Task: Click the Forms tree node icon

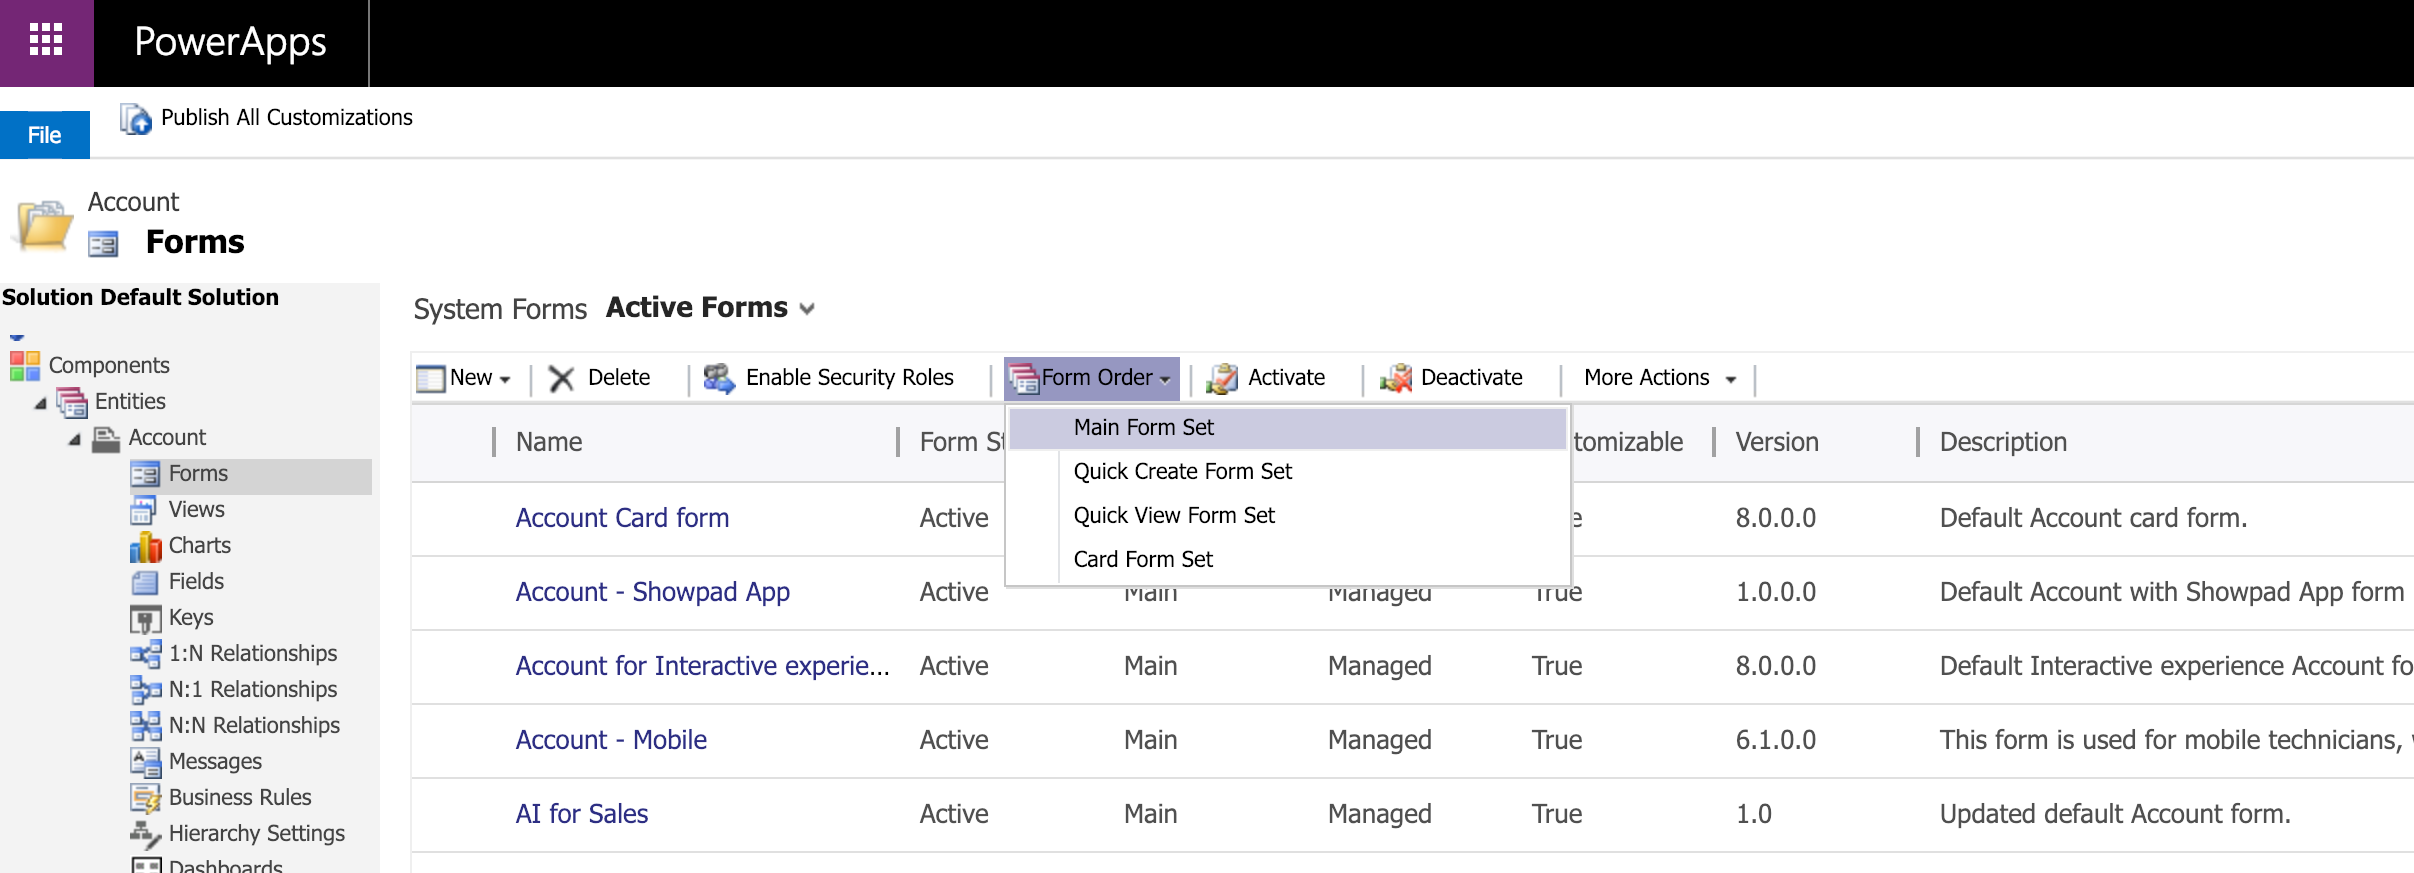Action: (x=145, y=474)
